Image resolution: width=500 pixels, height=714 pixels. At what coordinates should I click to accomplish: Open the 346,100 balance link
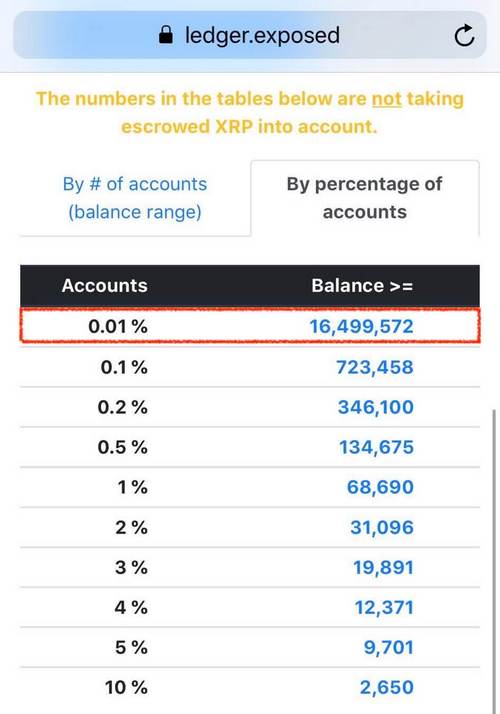(x=376, y=407)
